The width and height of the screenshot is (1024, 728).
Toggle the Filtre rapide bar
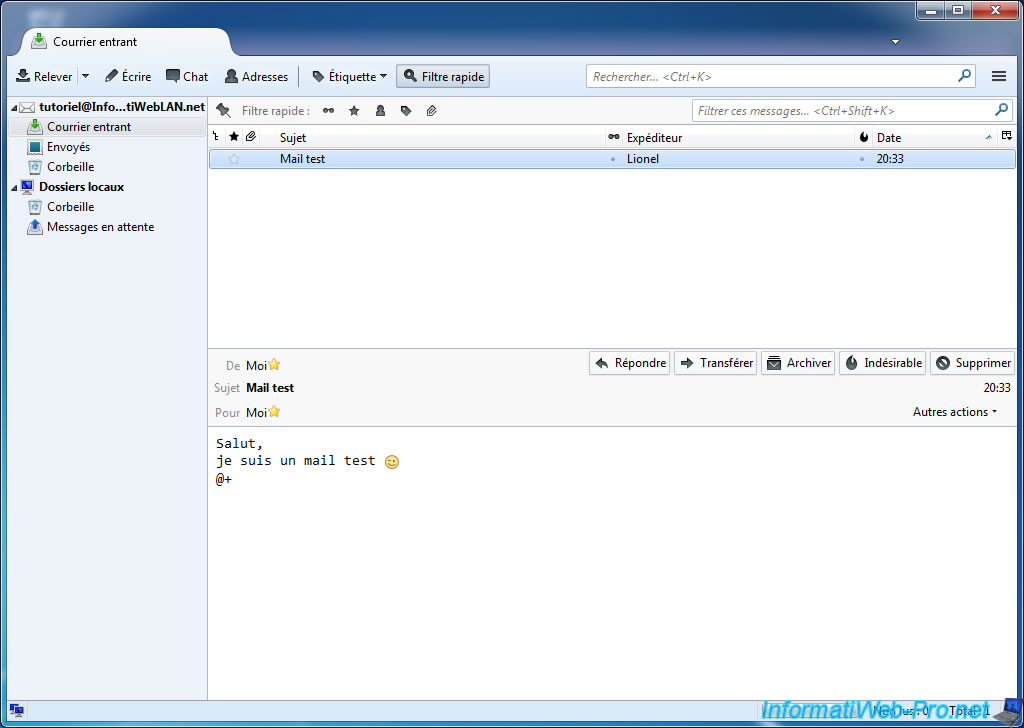tap(443, 76)
